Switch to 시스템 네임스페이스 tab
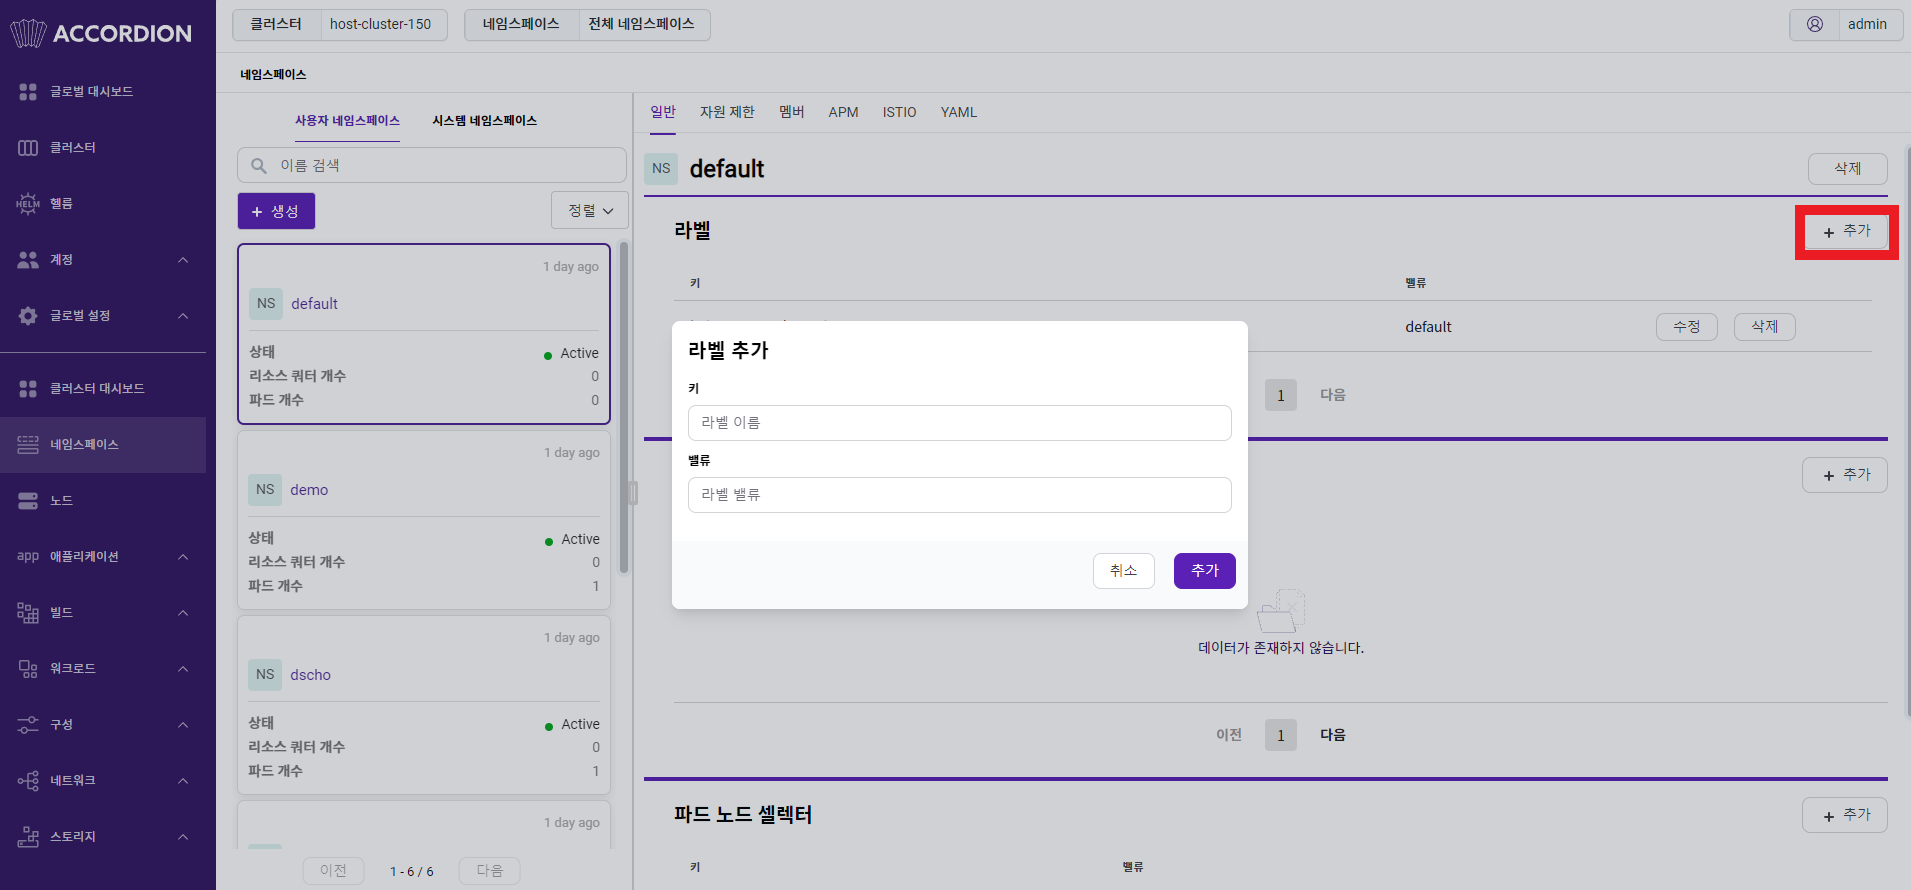1911x890 pixels. [485, 121]
